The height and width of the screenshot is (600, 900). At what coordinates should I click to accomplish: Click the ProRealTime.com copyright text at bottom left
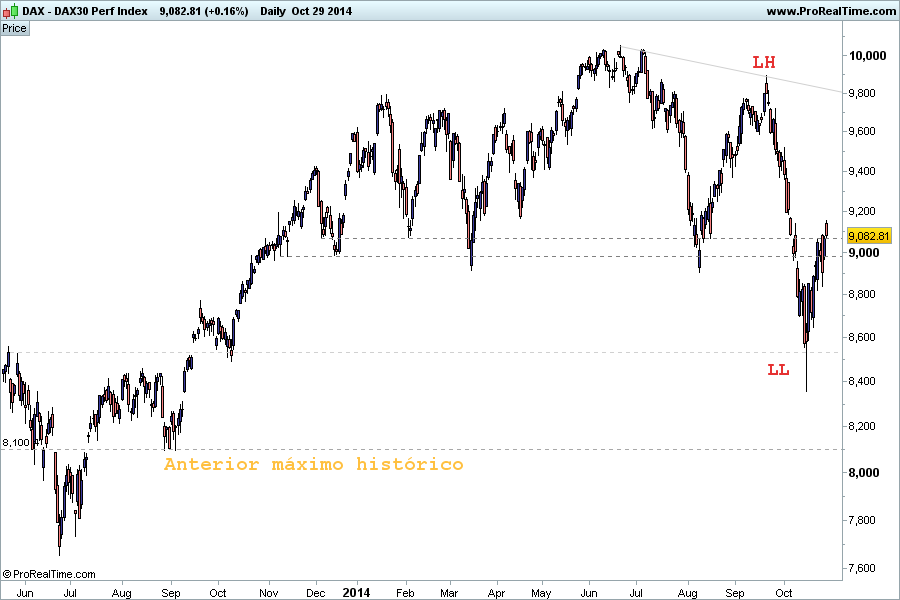click(x=49, y=574)
